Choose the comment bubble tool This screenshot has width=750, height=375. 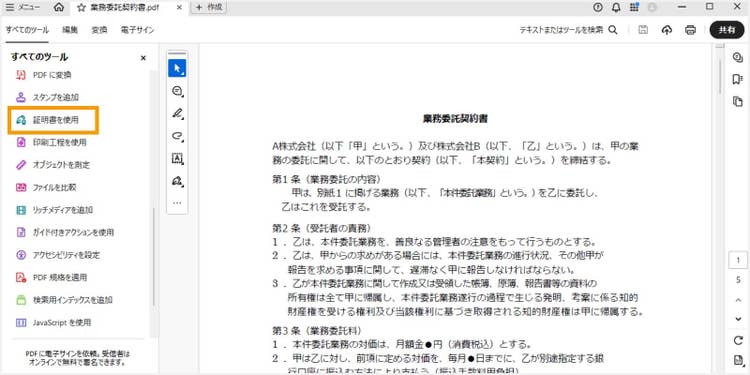point(177,91)
